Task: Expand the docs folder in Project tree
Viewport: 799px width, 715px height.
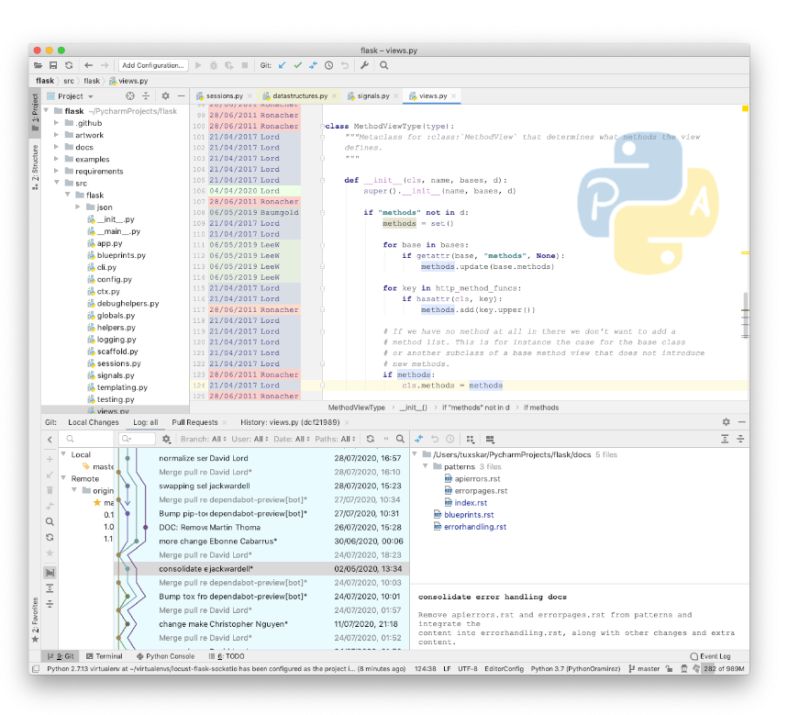Action: tap(56, 147)
